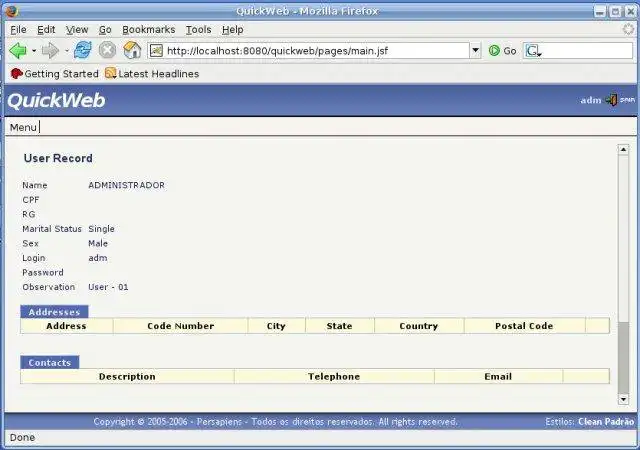Click the logout door icon
This screenshot has height=450, width=640.
point(611,100)
